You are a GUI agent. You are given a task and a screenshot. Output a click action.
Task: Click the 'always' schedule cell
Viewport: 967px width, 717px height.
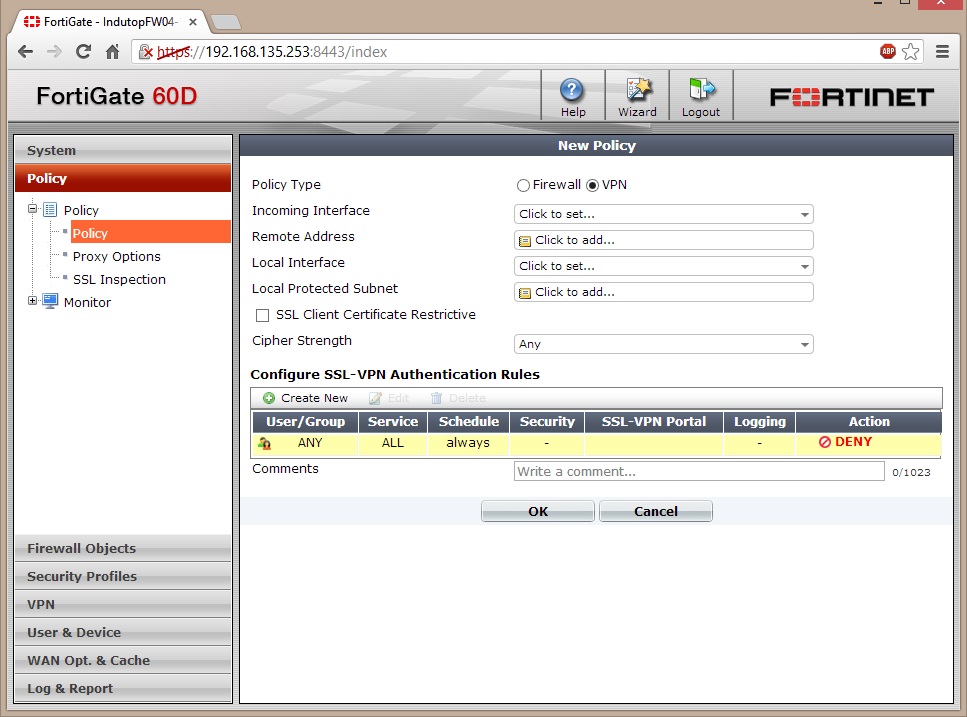(x=468, y=443)
